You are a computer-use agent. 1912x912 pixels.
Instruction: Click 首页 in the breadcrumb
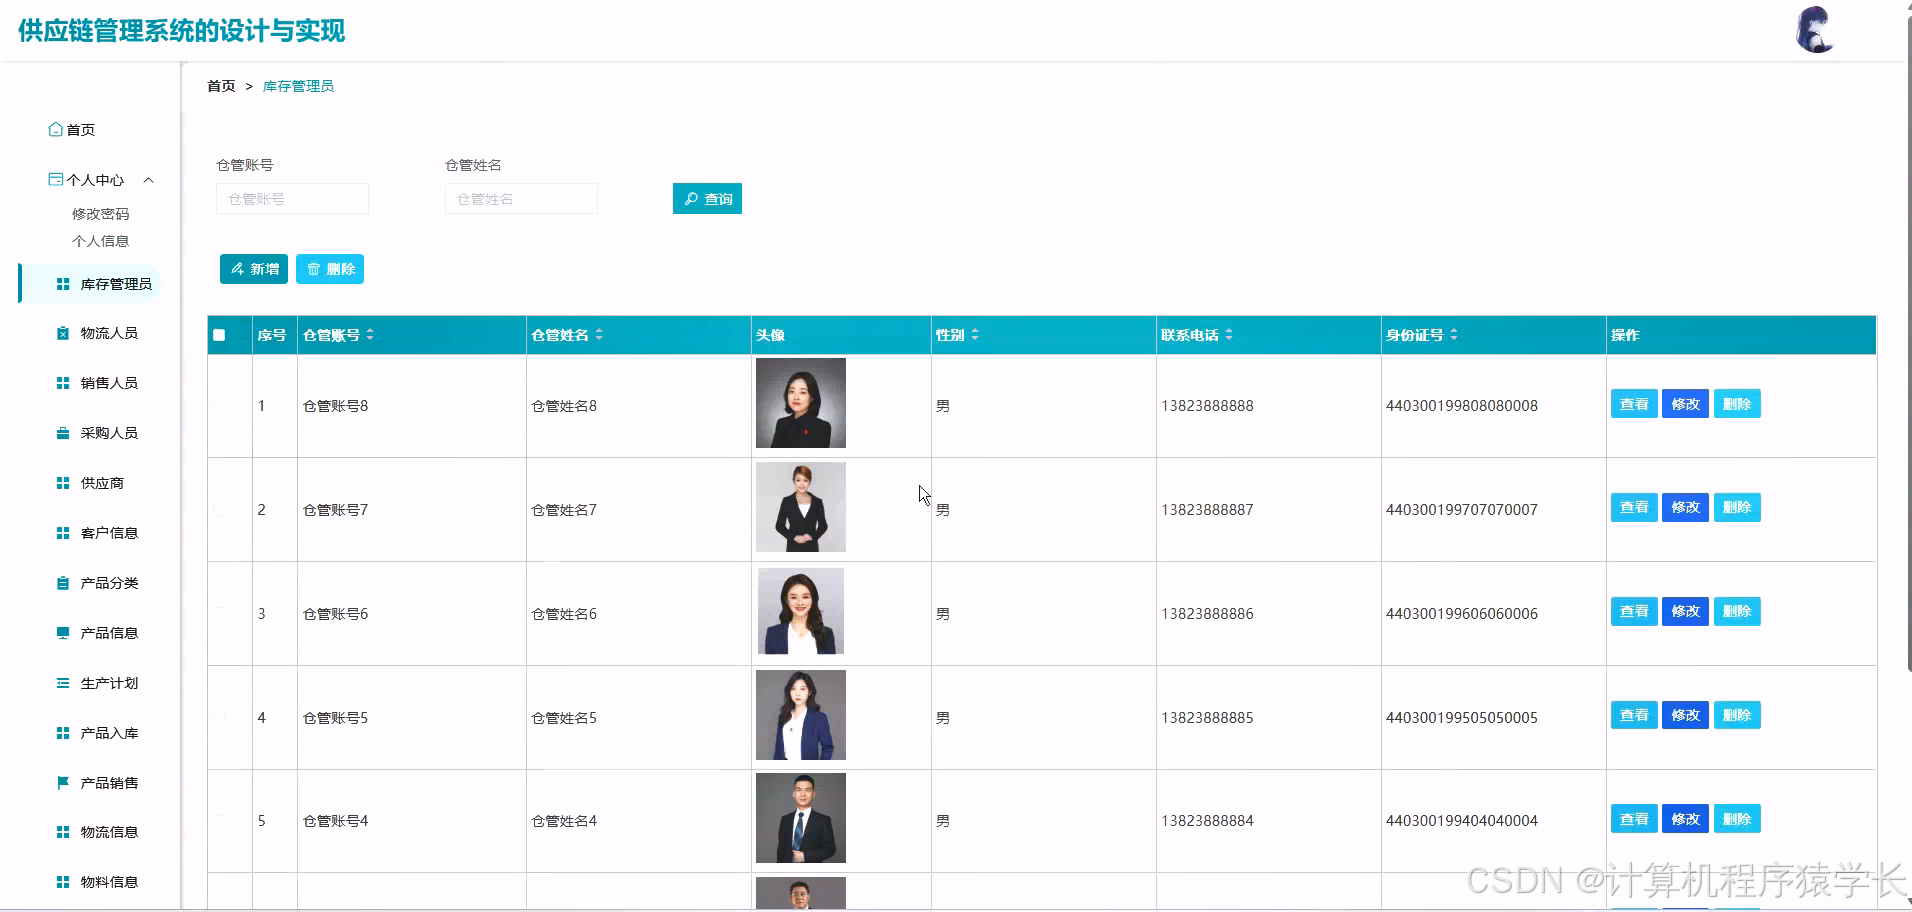click(221, 86)
